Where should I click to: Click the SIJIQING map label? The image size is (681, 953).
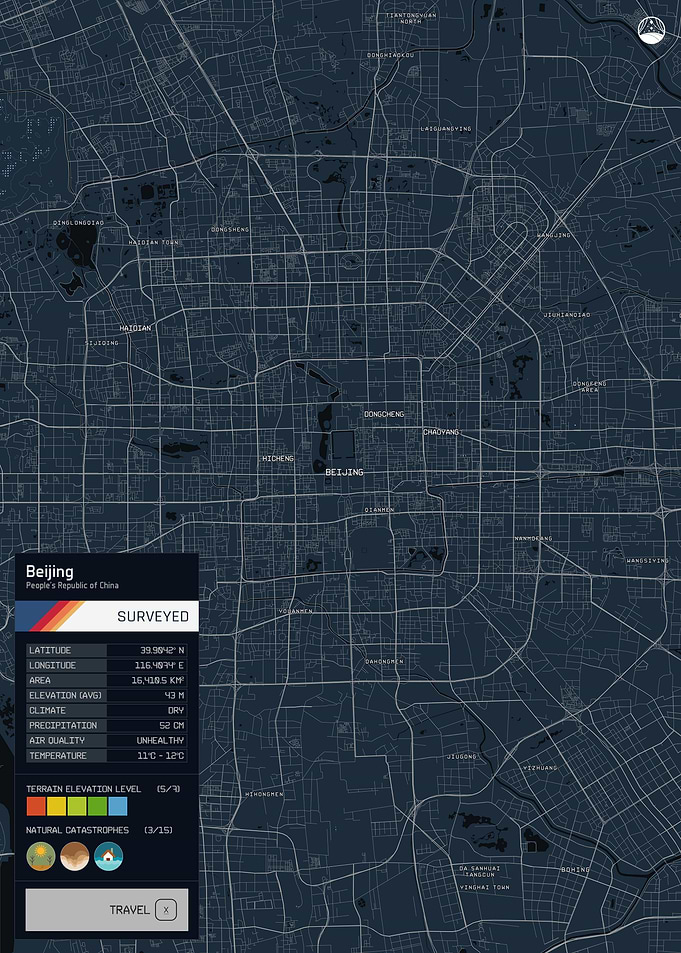[102, 343]
